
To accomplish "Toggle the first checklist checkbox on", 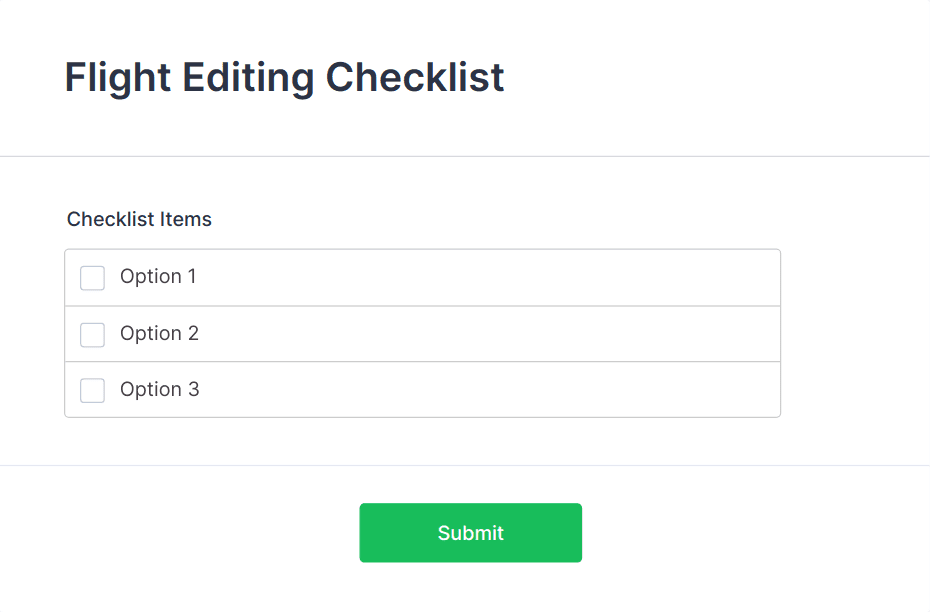I will click(x=92, y=277).
